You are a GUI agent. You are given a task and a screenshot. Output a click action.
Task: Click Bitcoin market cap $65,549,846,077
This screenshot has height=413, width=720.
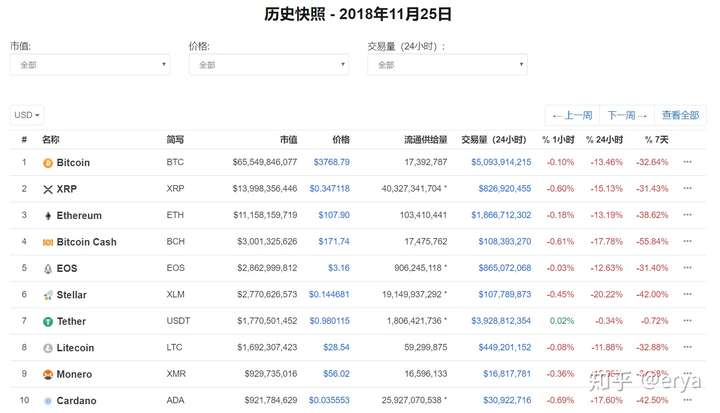[x=265, y=162]
